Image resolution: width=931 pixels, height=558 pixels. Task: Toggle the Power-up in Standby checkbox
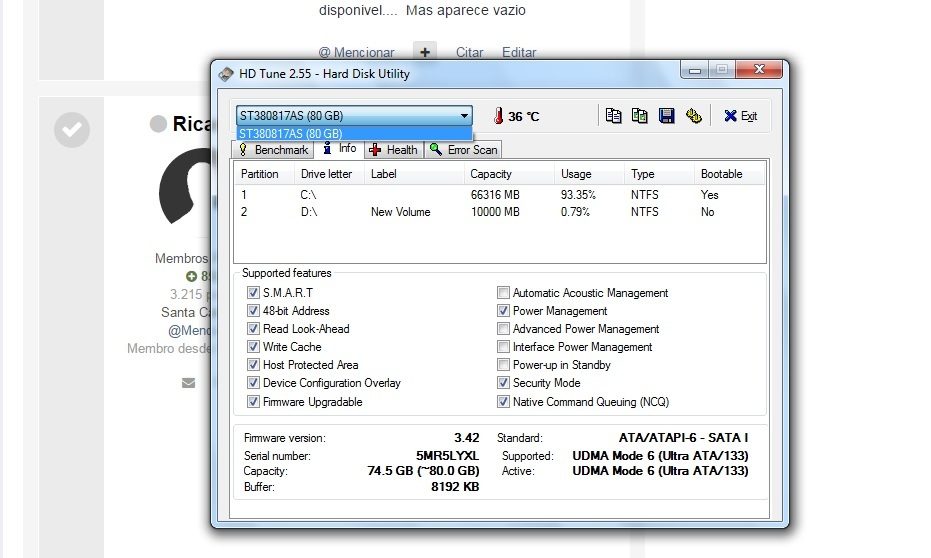coord(503,364)
